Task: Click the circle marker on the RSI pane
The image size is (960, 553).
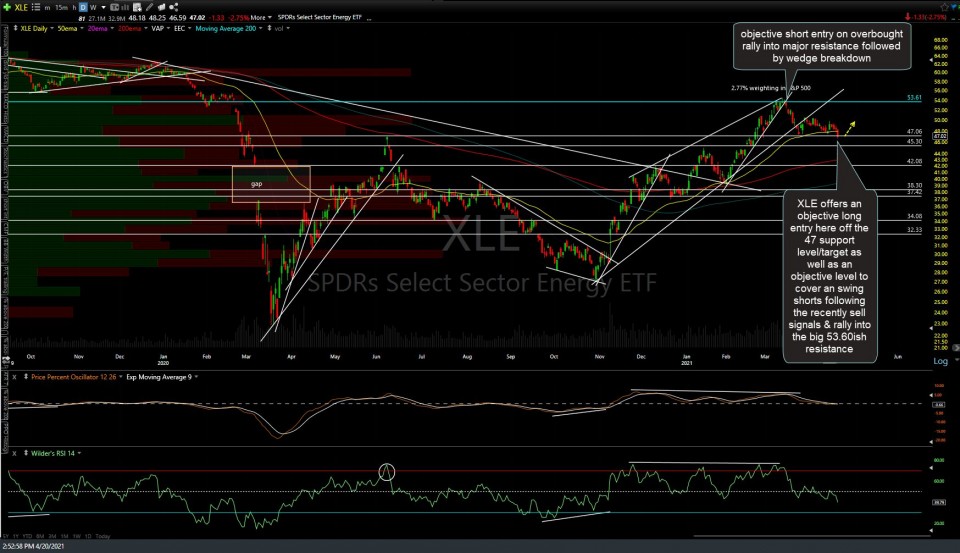Action: 386,472
